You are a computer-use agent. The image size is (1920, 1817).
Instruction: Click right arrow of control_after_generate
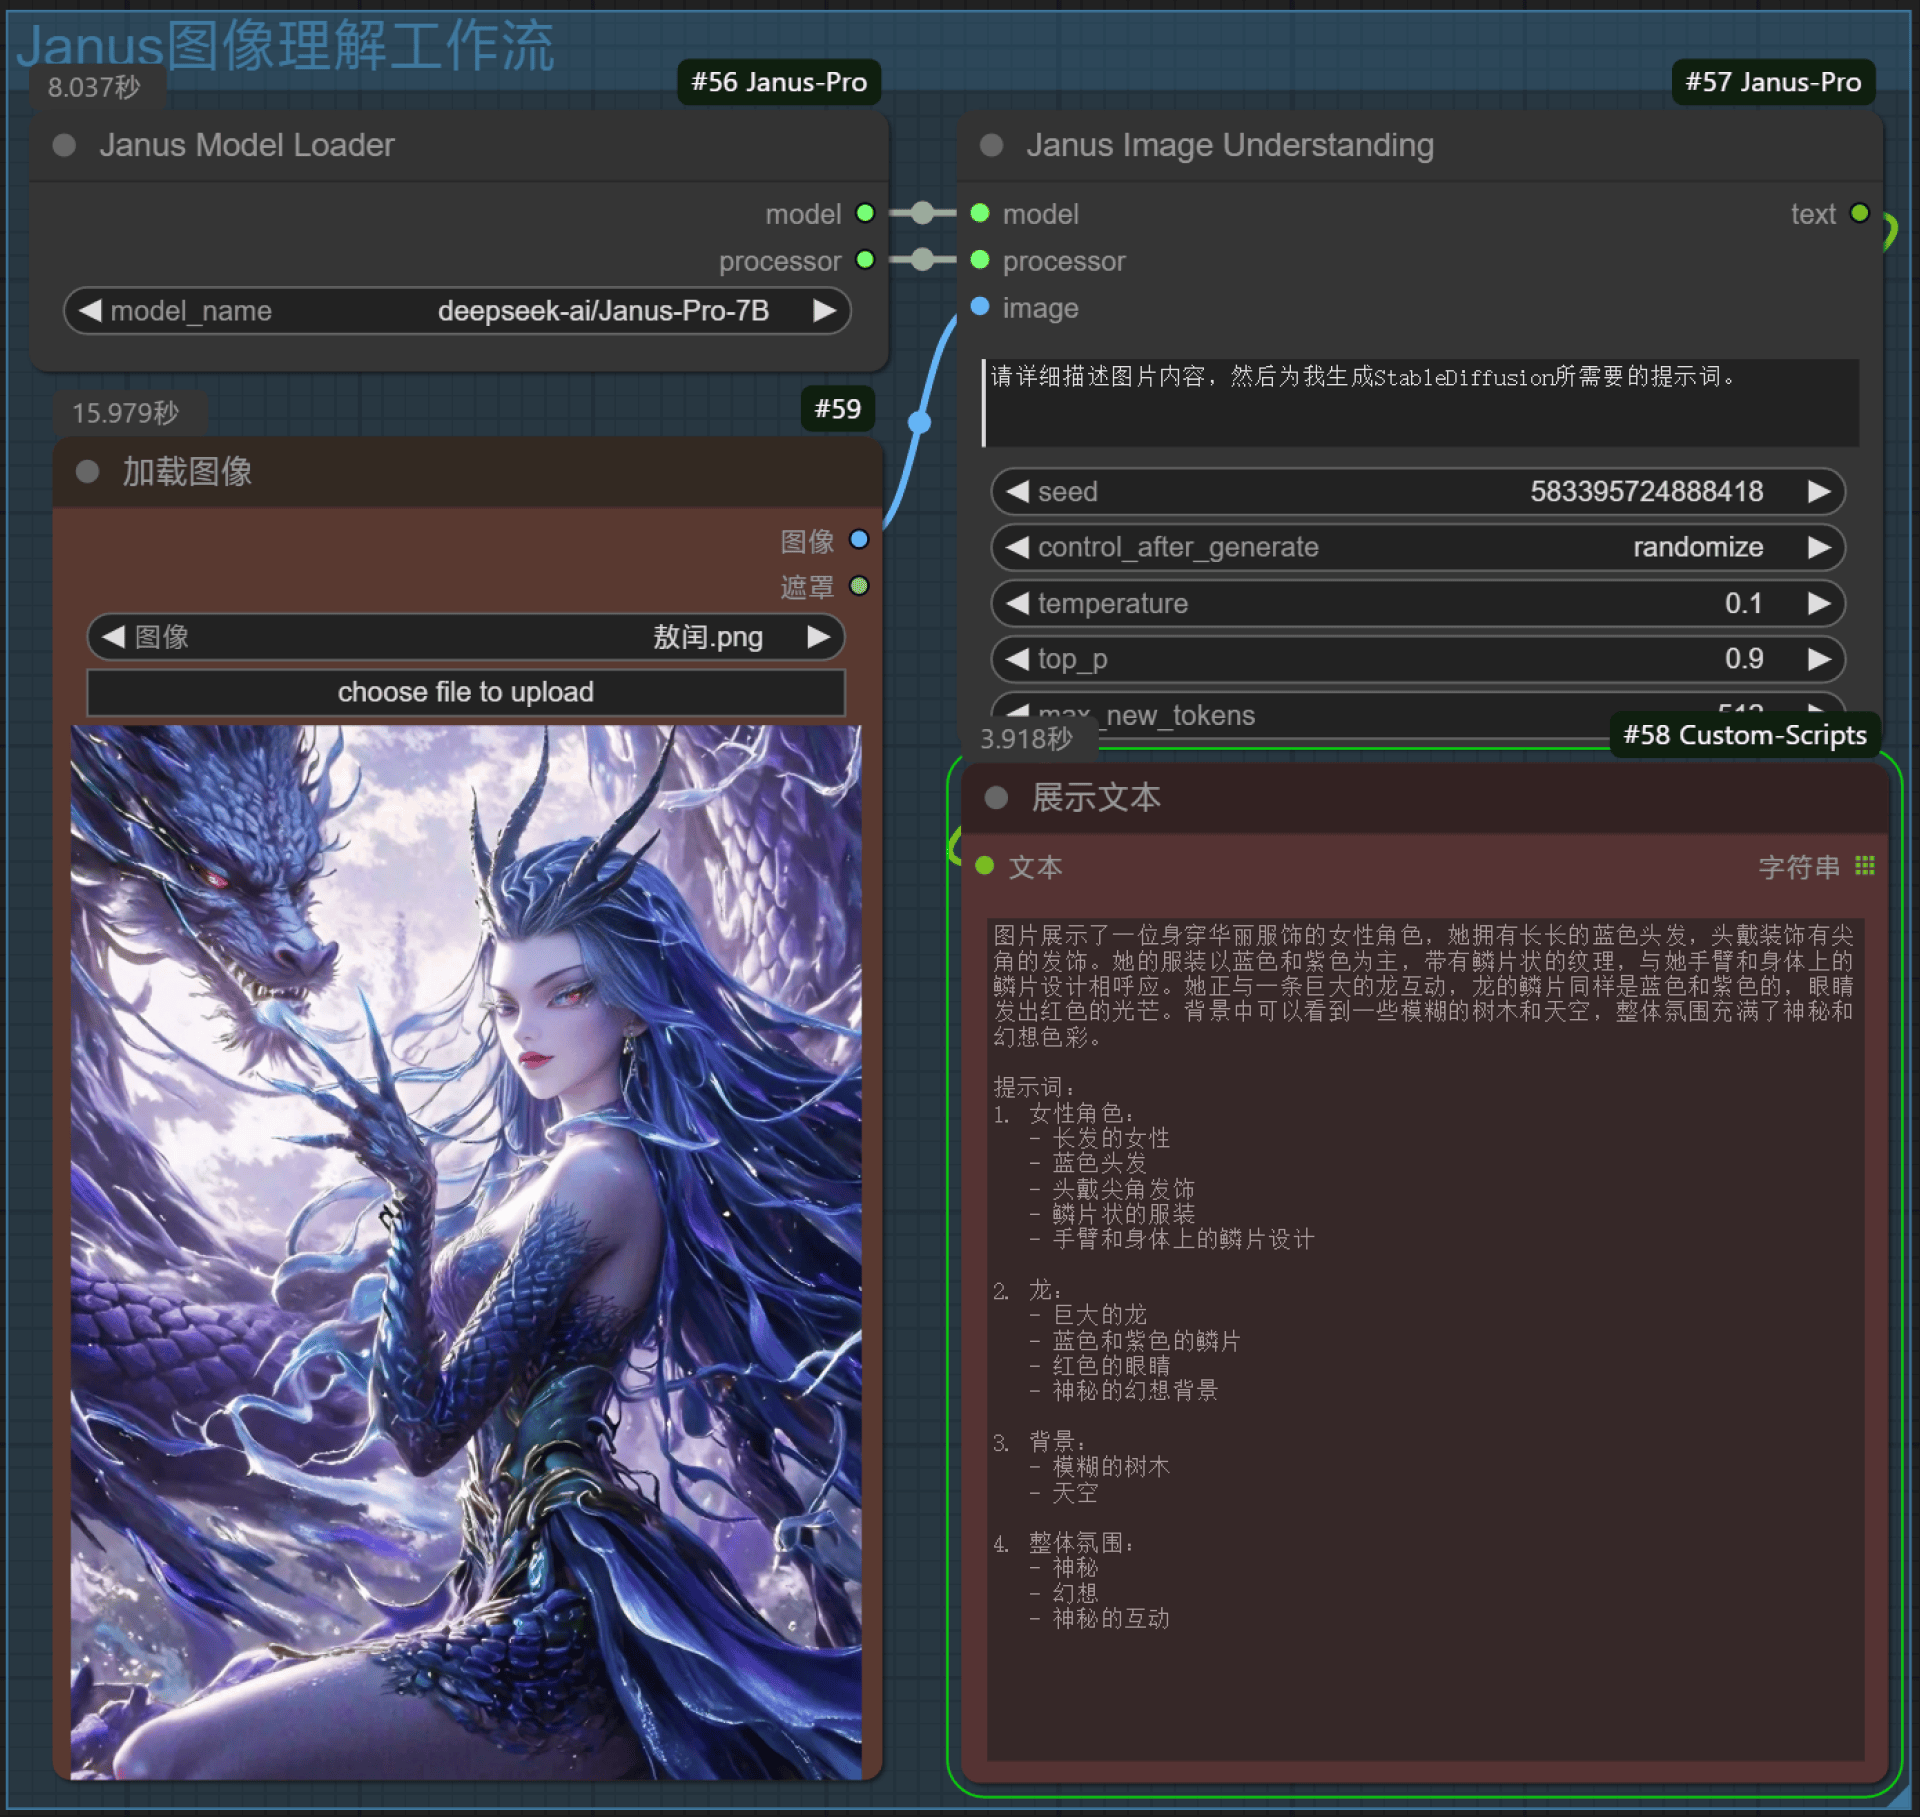click(1819, 548)
